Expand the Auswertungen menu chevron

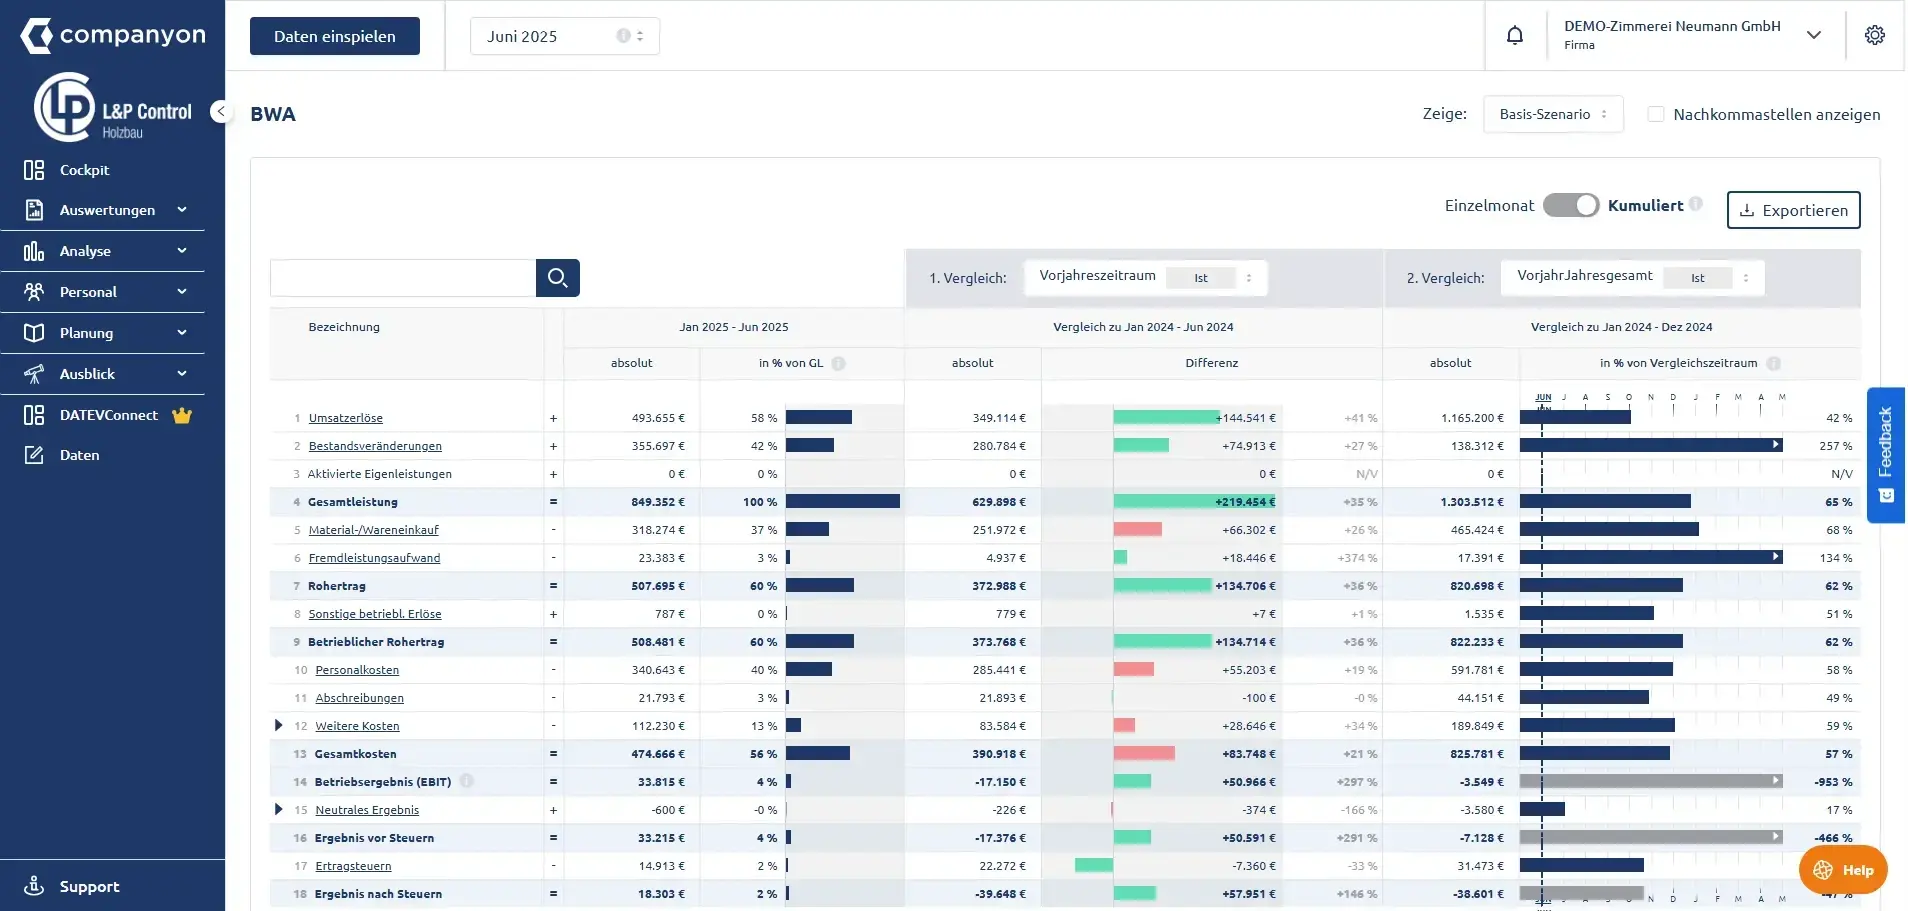182,210
